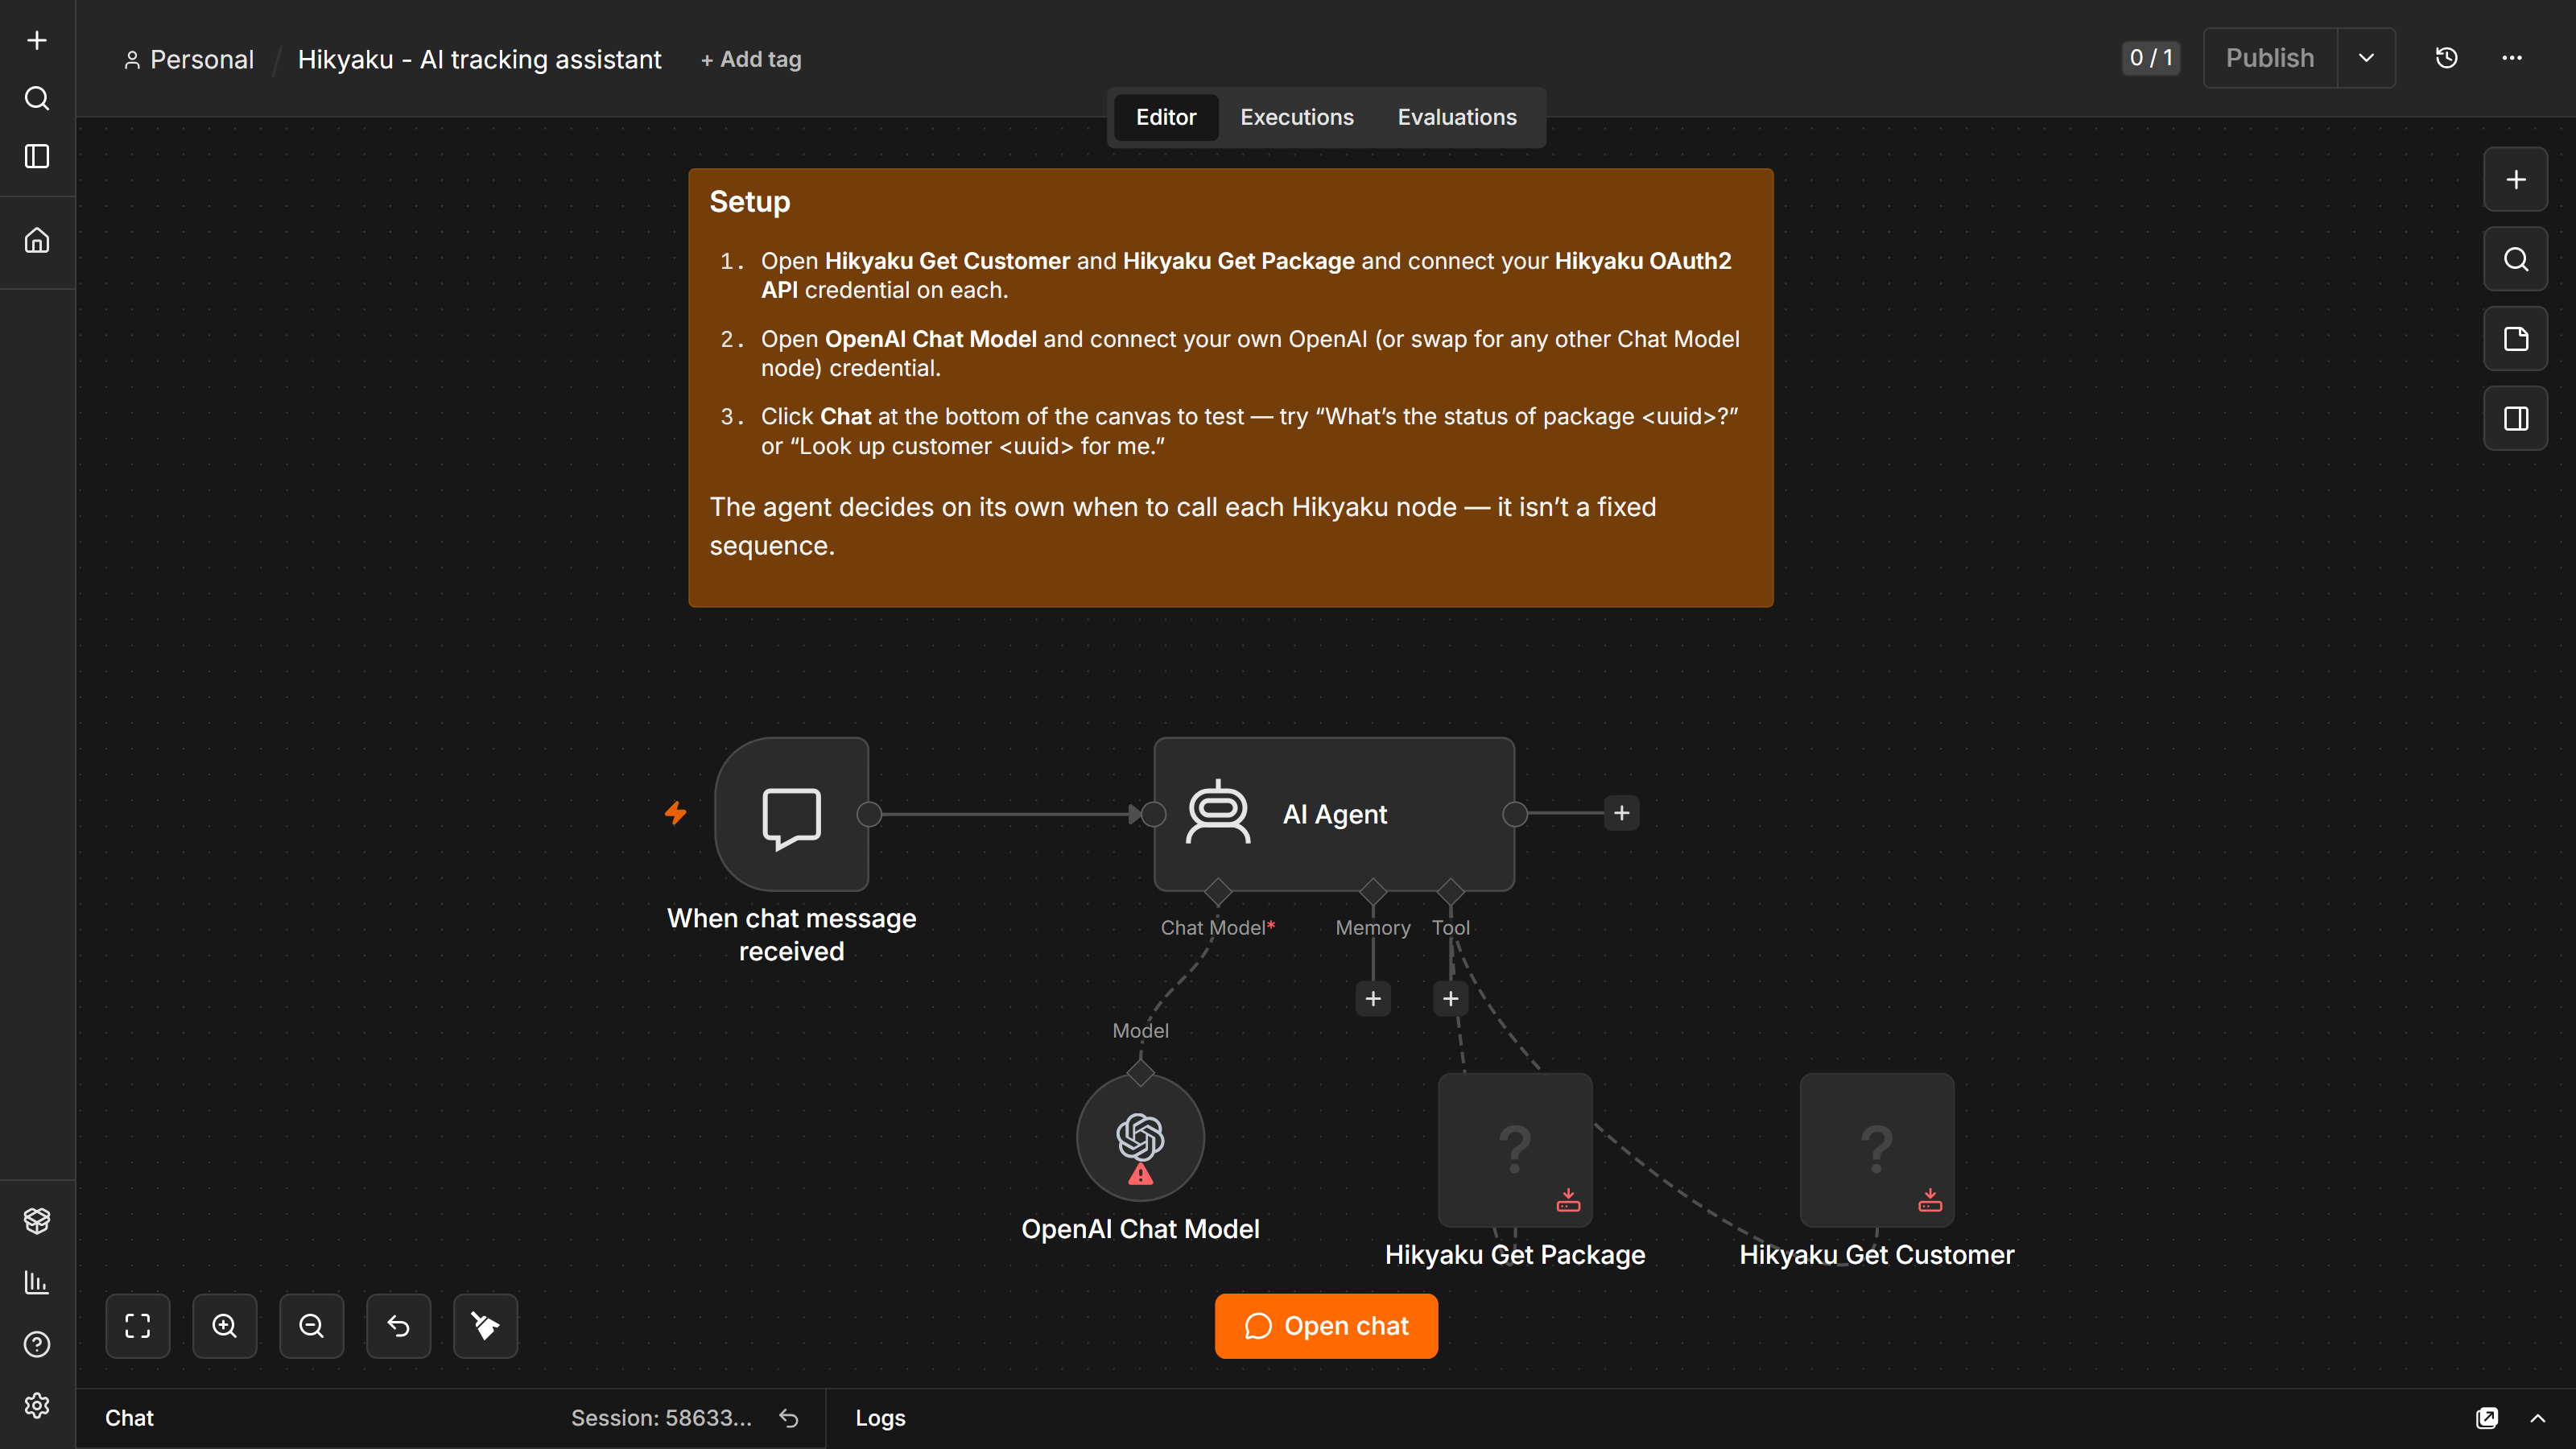The image size is (2576, 1449).
Task: Switch to the Evaluations tab
Action: [1457, 117]
